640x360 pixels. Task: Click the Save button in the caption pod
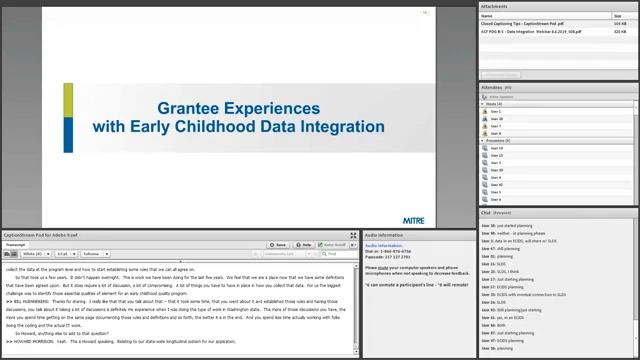click(x=278, y=245)
